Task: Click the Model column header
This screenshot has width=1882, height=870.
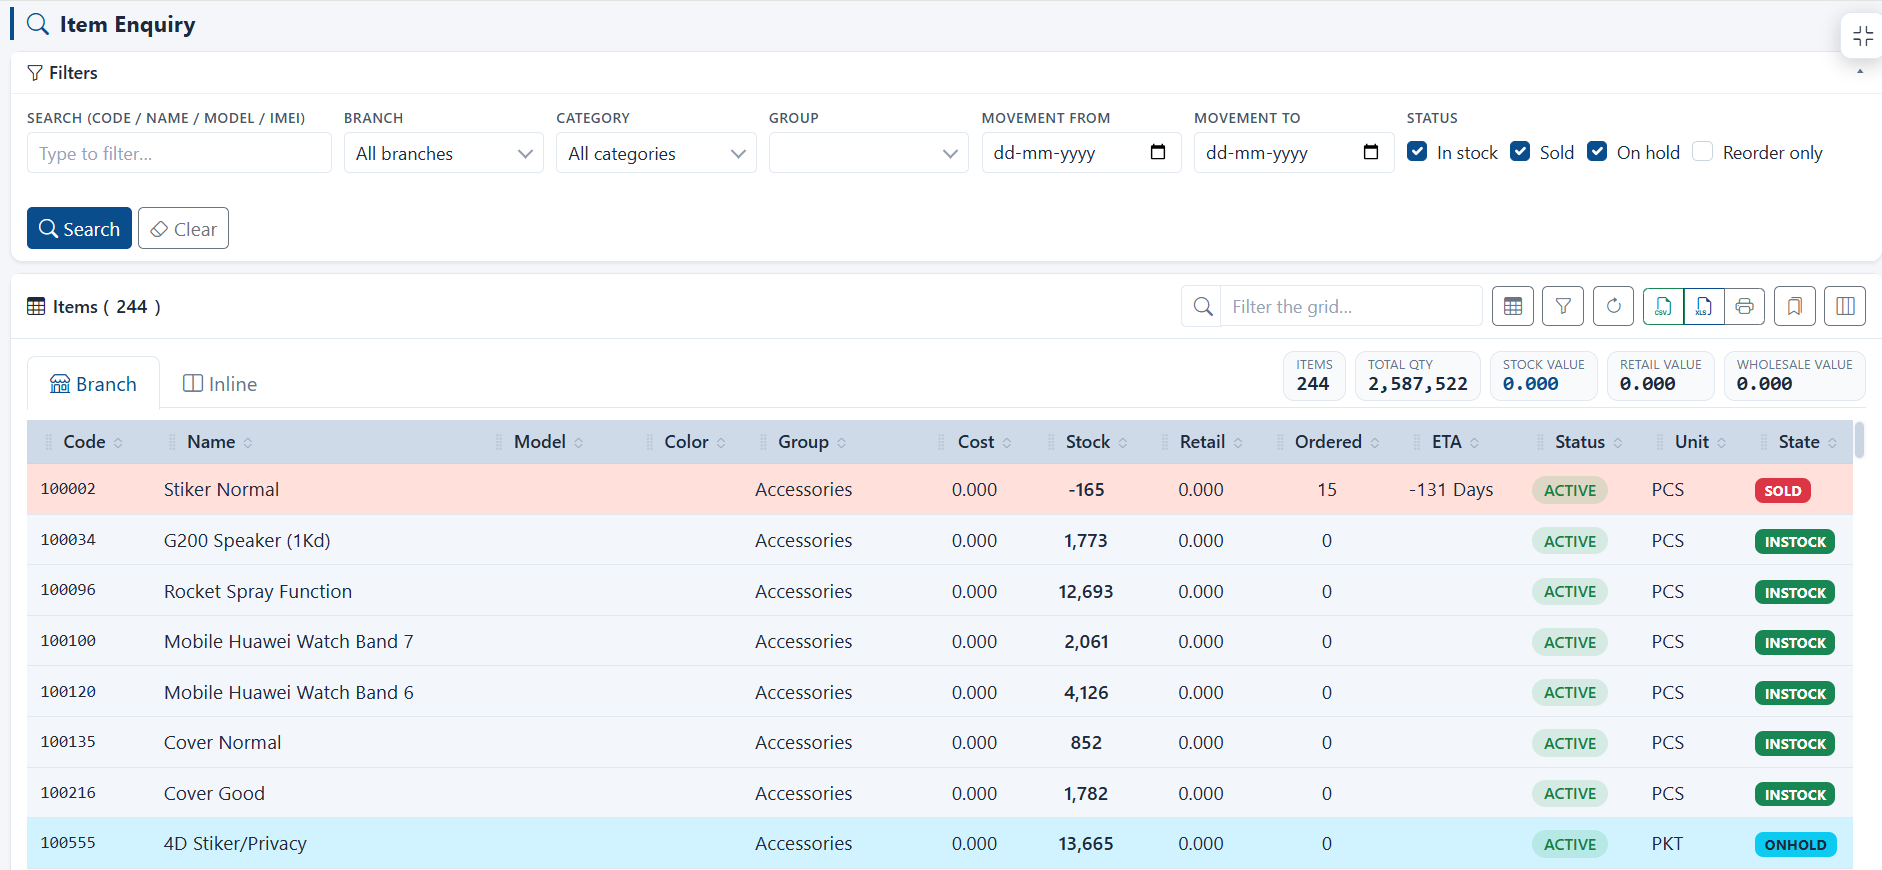Action: 540,442
